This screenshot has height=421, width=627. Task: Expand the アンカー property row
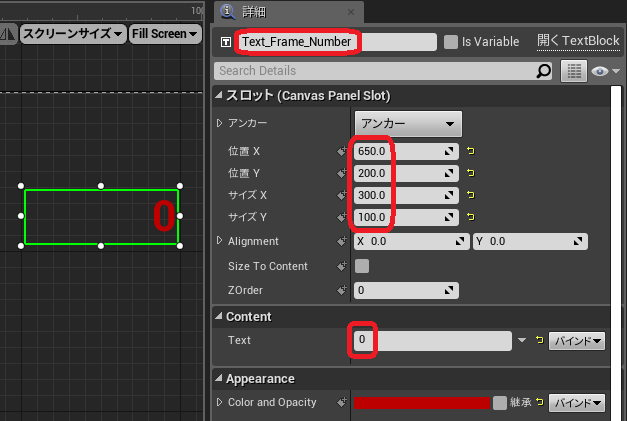tap(219, 123)
